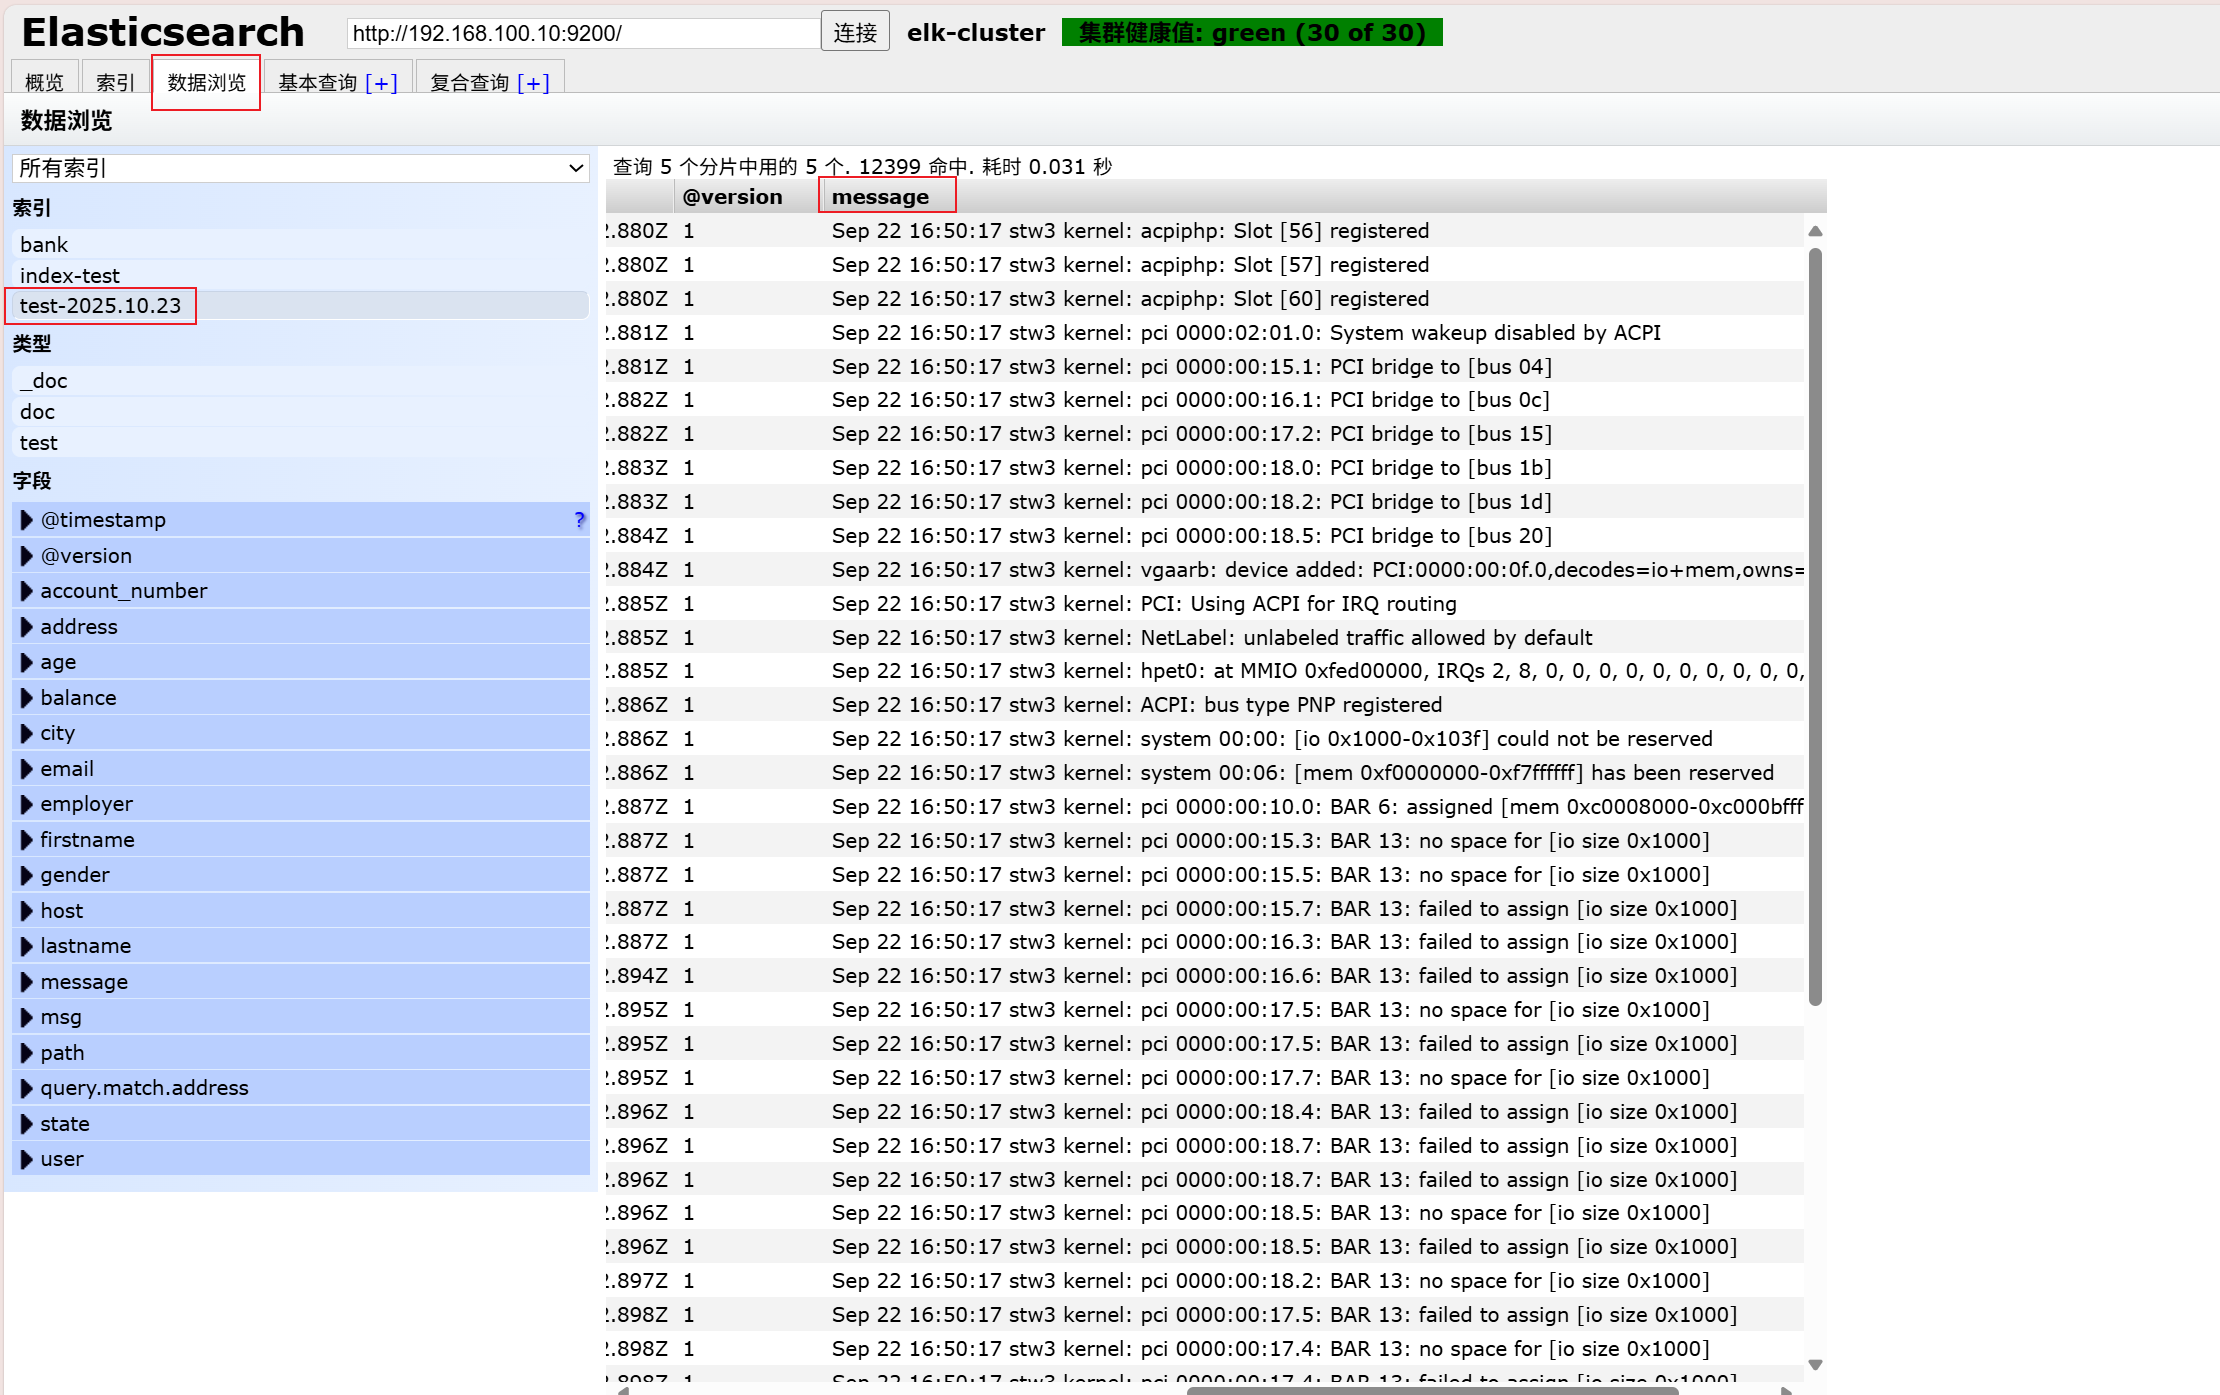This screenshot has width=2220, height=1395.
Task: Click the vertical scrollbar thumb in results
Action: click(1815, 625)
